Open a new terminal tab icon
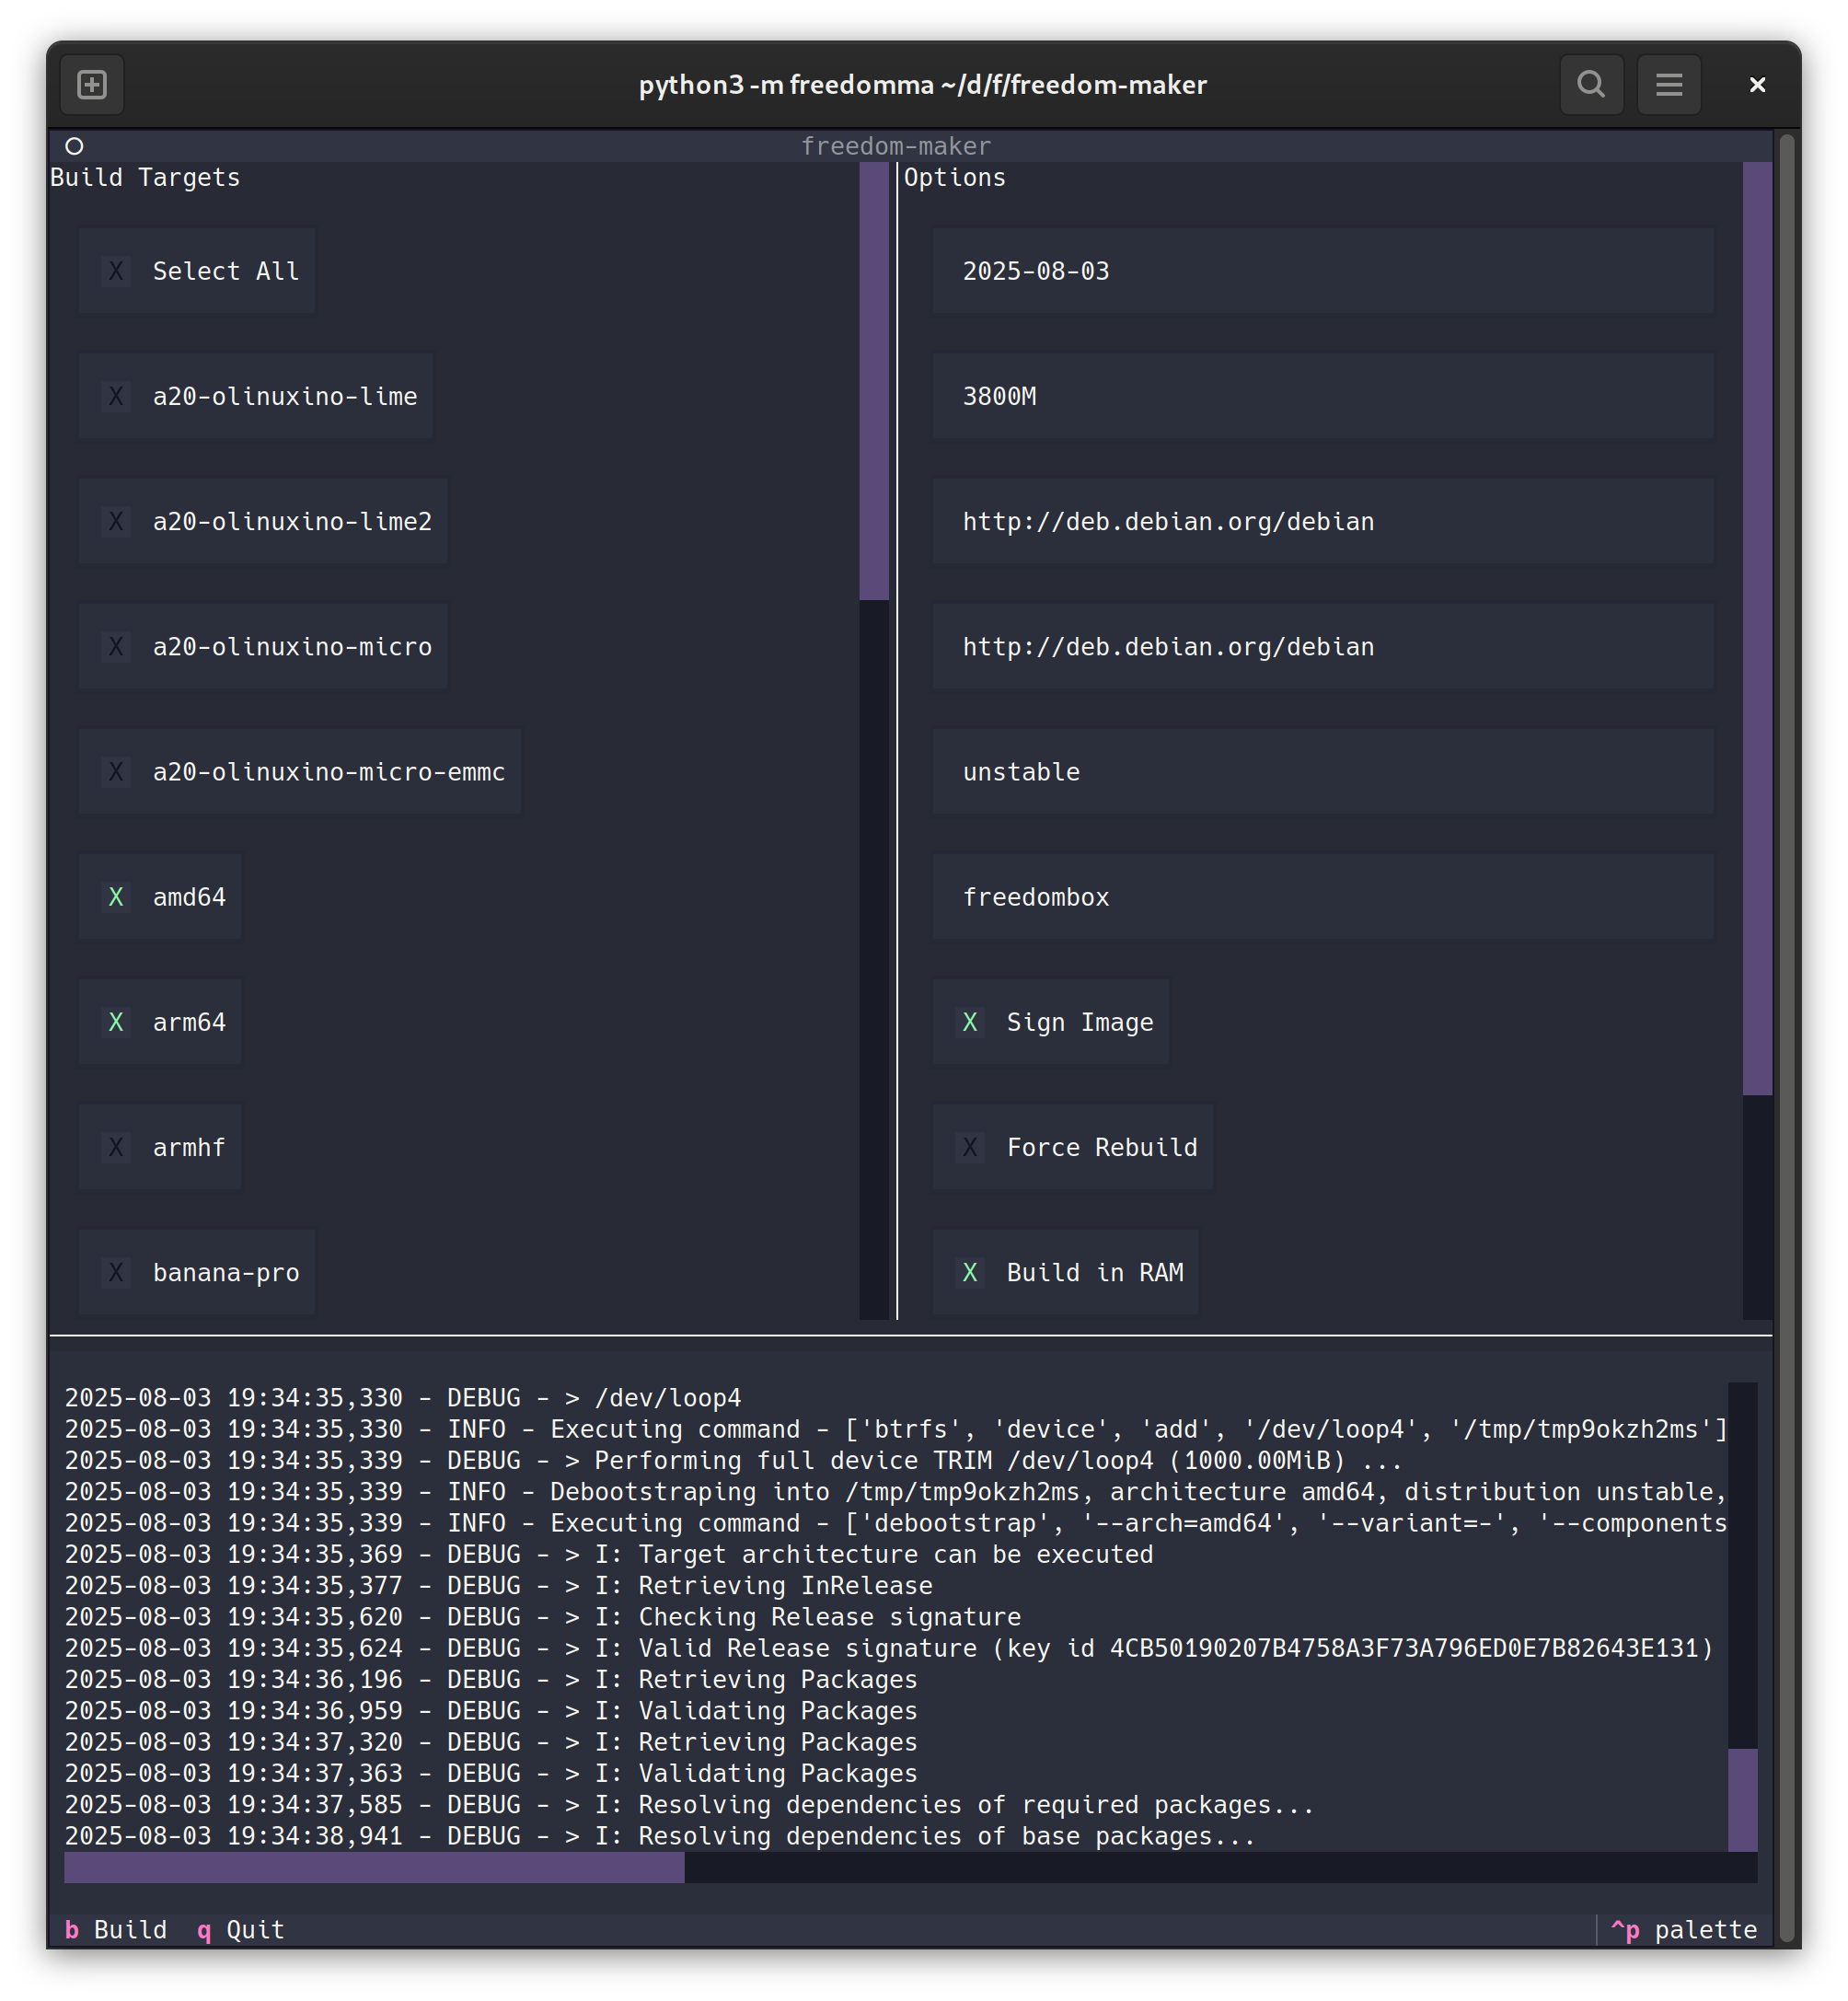 tap(92, 85)
